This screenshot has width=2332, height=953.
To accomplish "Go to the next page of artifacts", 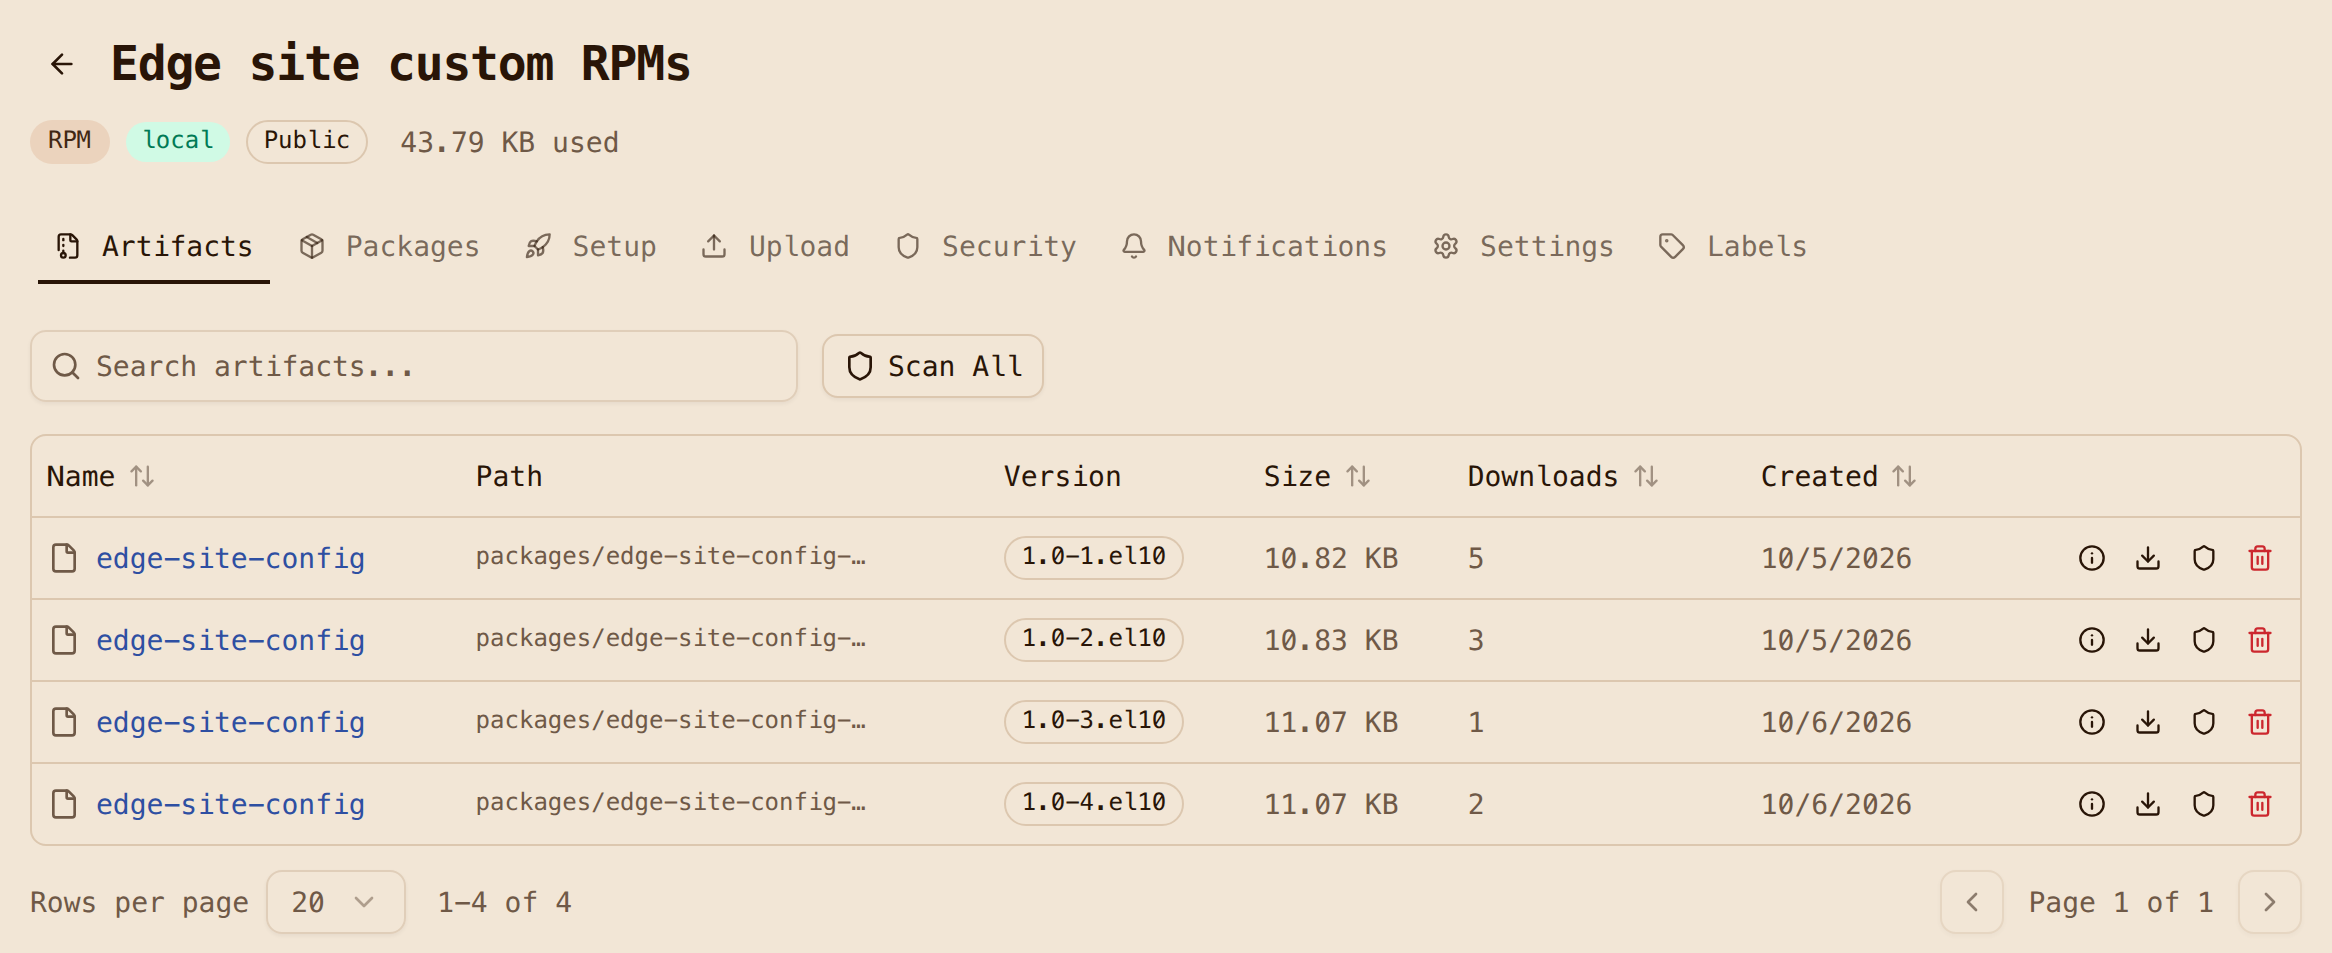I will (2270, 902).
